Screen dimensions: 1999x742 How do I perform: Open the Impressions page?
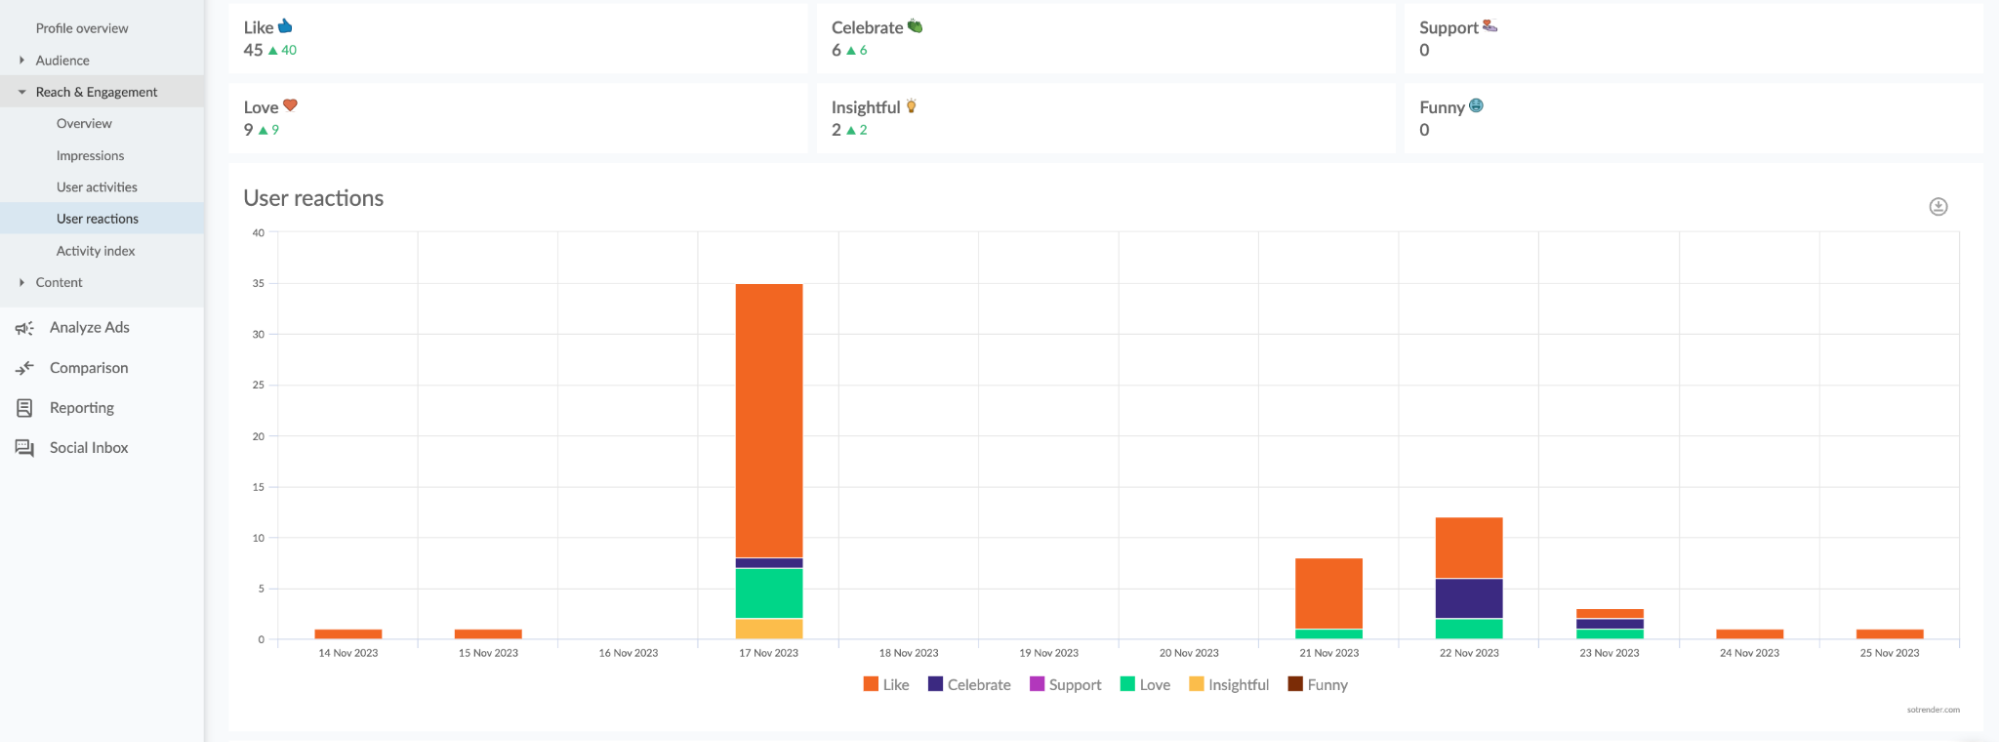click(x=90, y=156)
